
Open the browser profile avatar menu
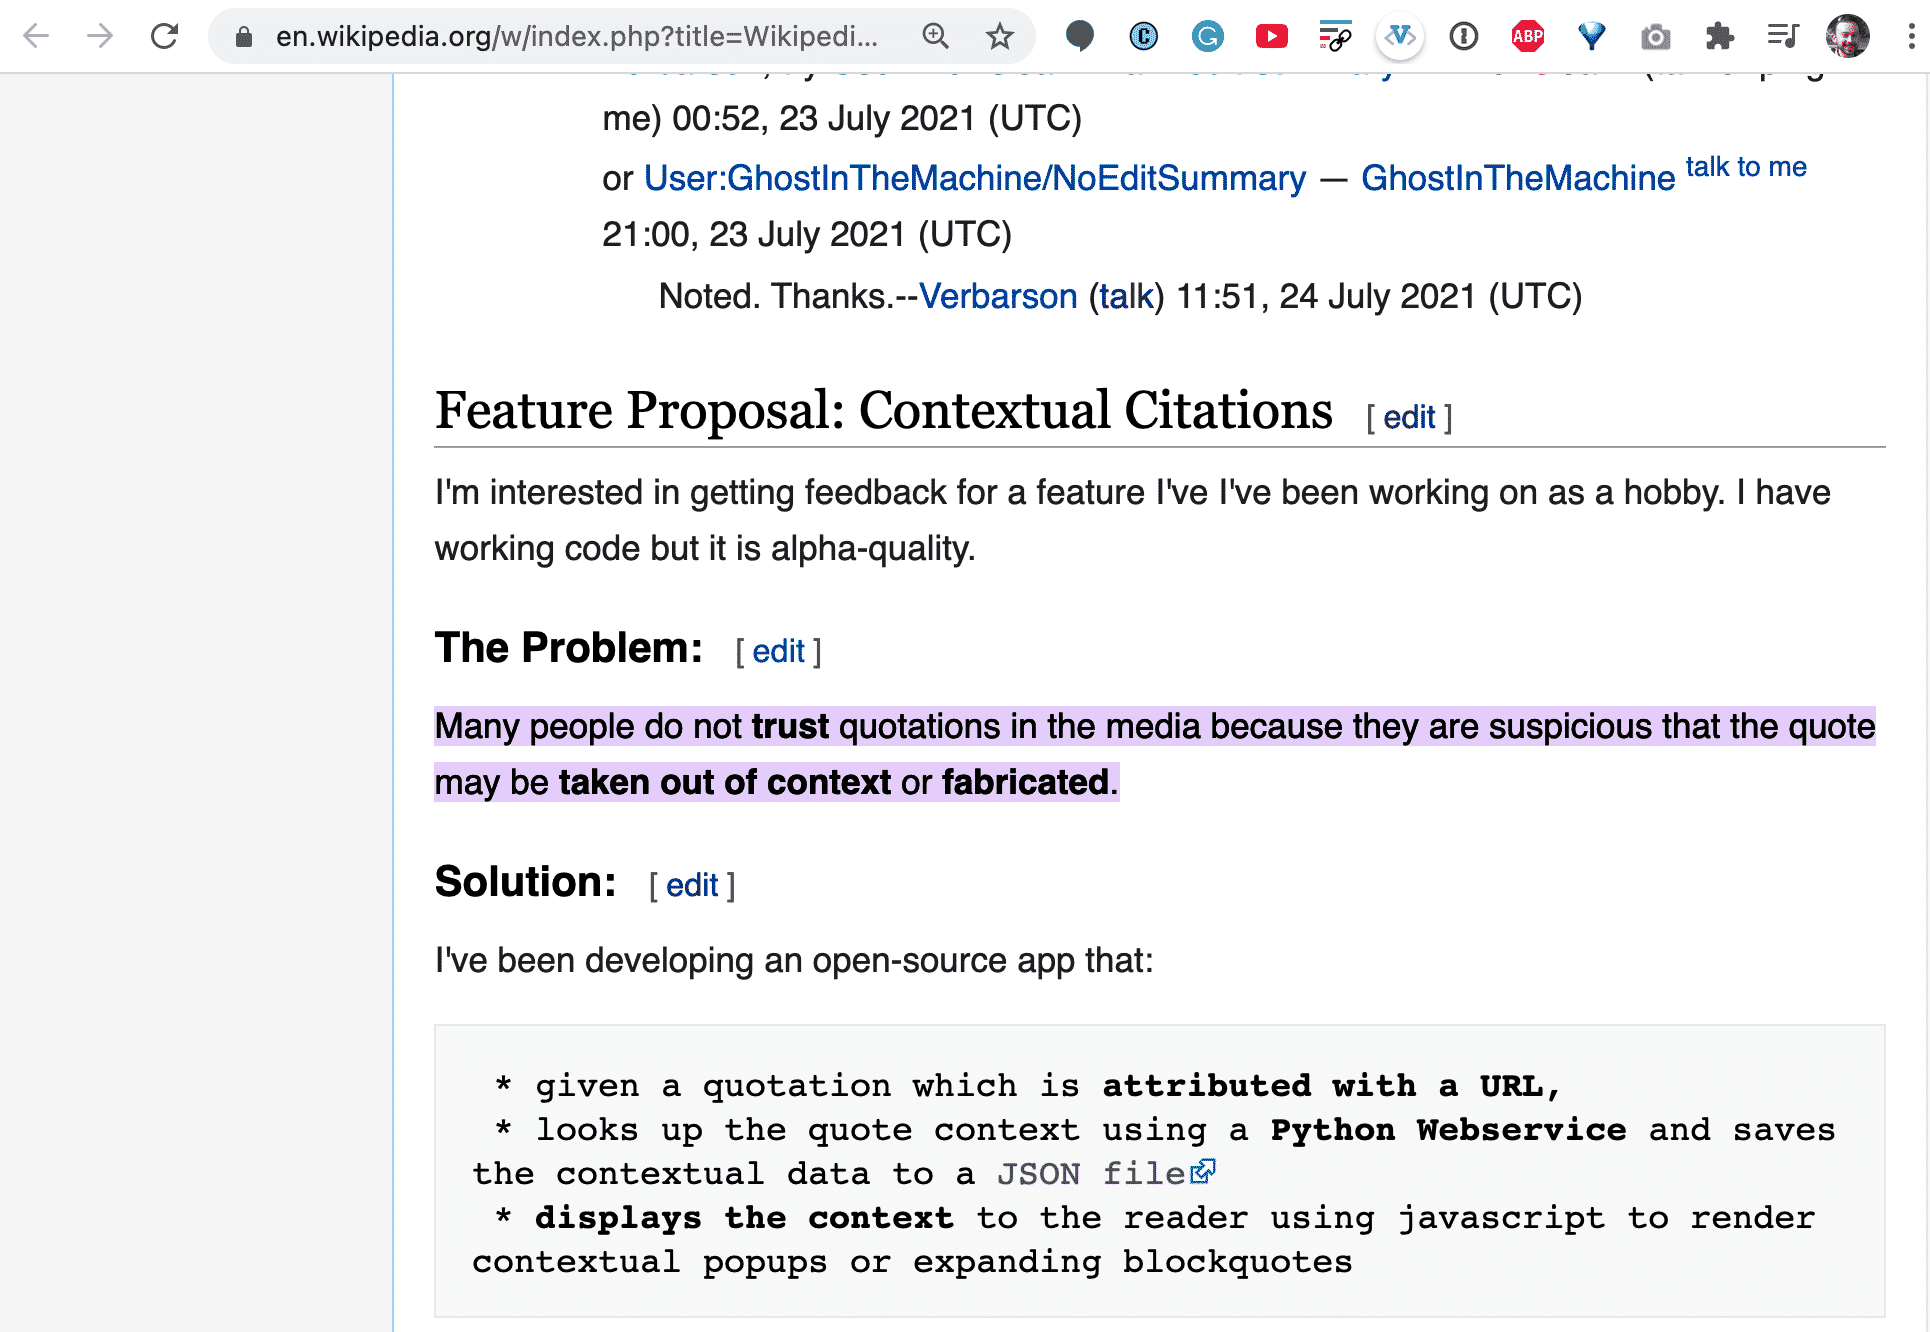1849,36
